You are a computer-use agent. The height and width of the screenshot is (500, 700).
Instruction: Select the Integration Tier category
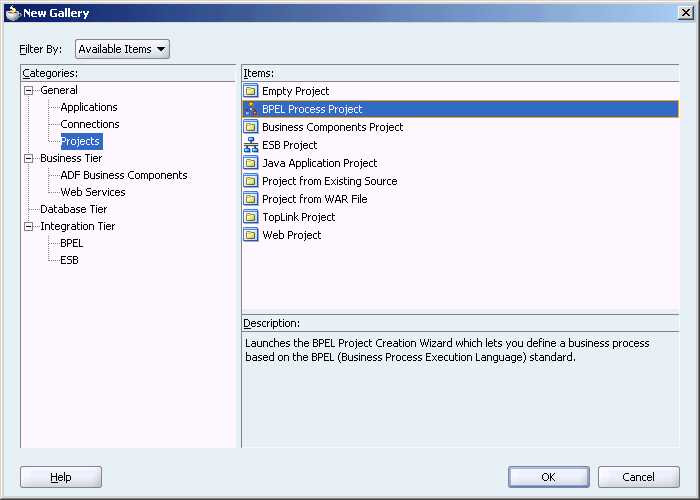coord(77,226)
